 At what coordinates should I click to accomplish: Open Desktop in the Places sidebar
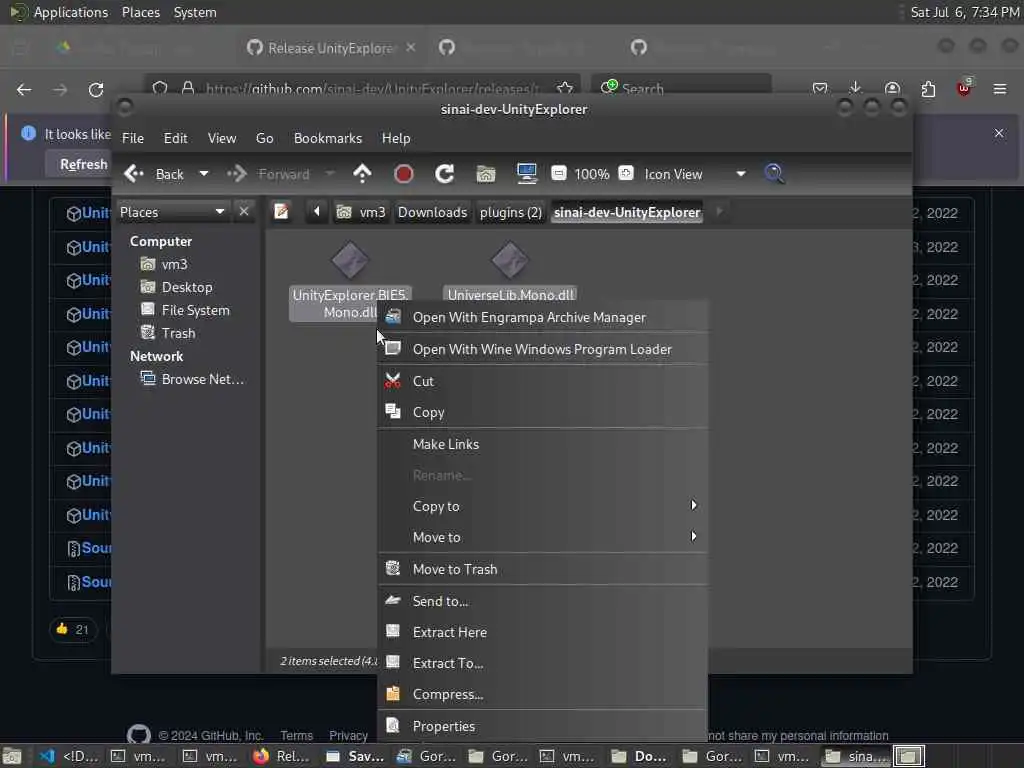click(187, 287)
